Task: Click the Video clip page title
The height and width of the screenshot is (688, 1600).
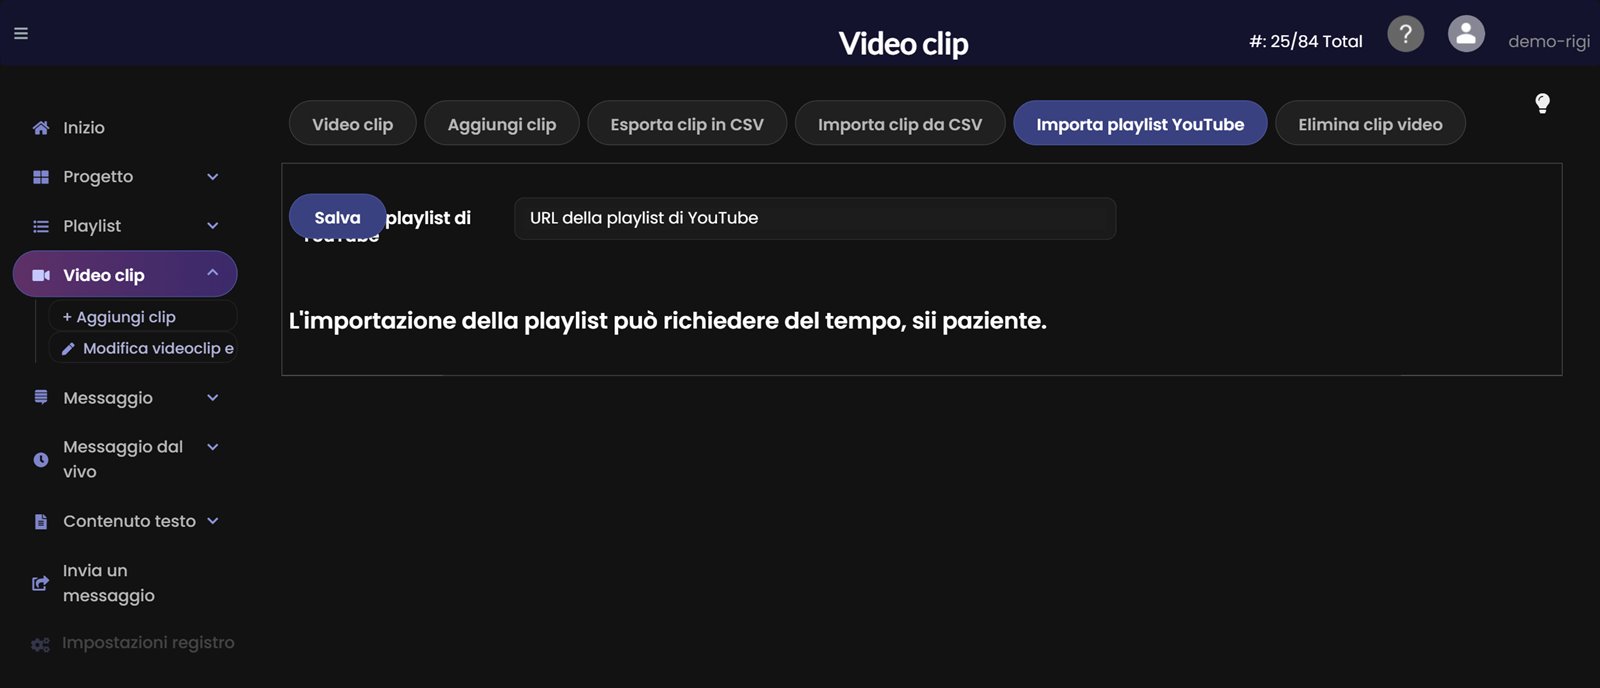Action: (x=903, y=43)
